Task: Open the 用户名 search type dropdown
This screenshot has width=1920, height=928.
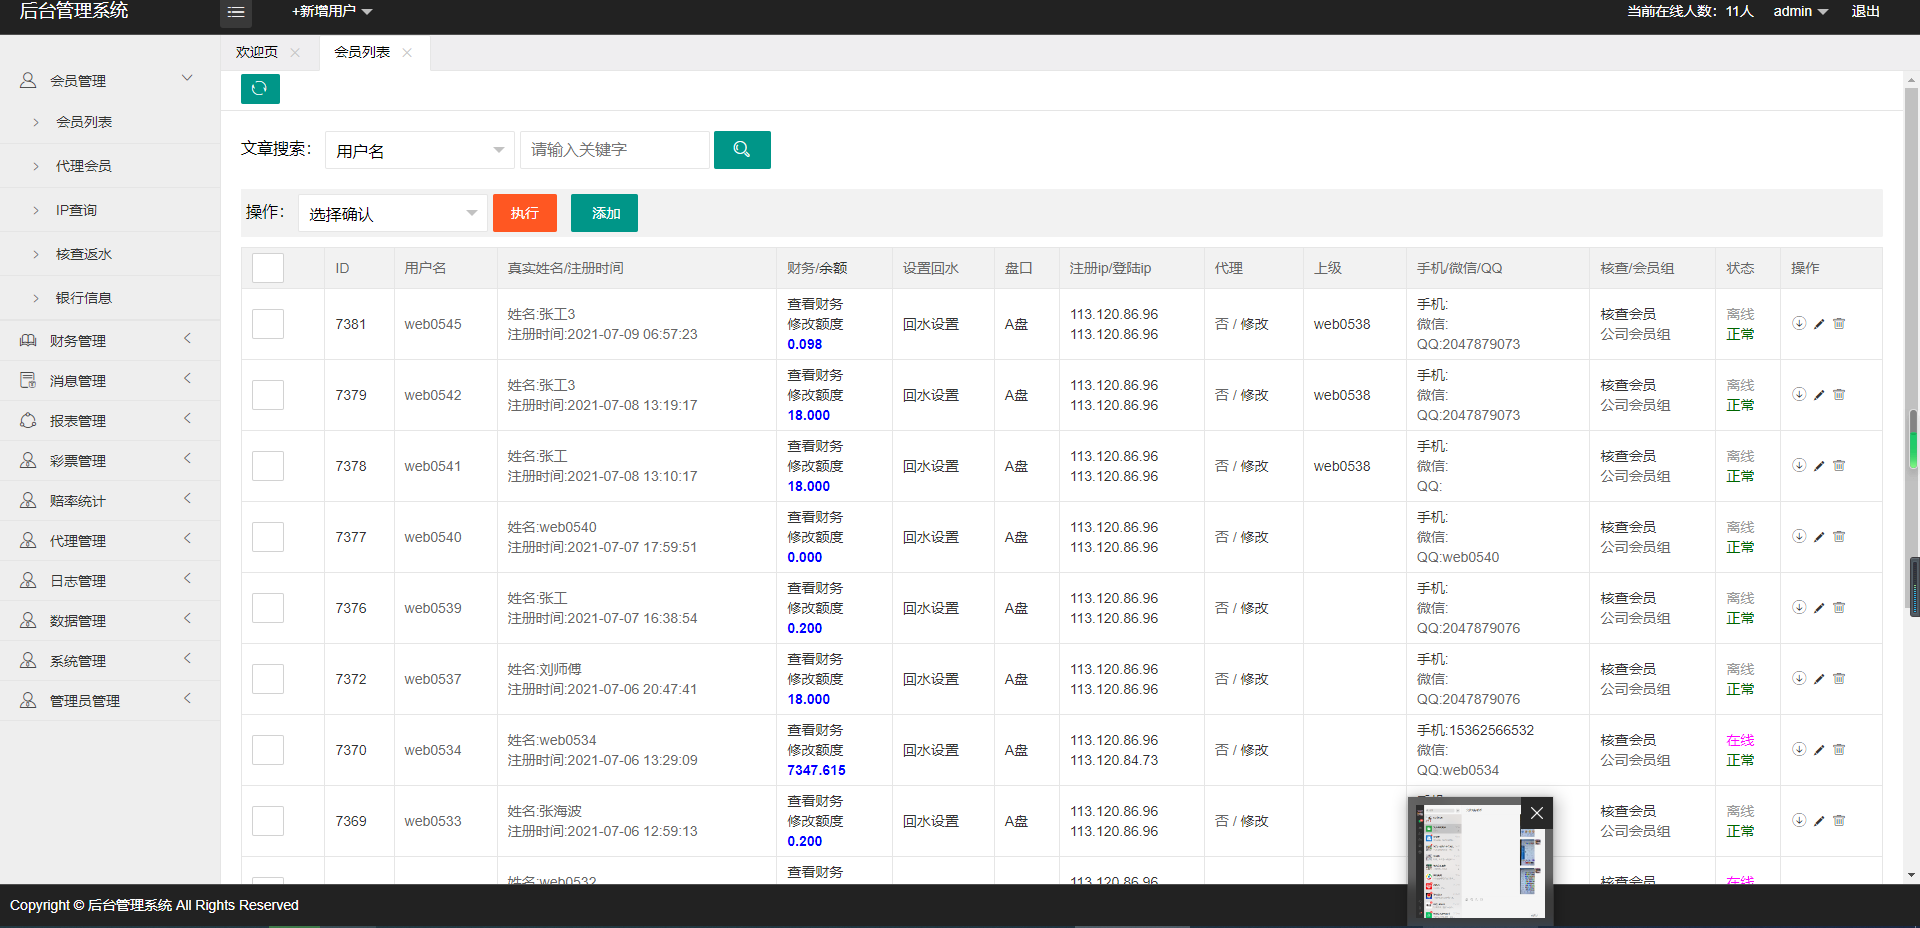Action: tap(419, 150)
